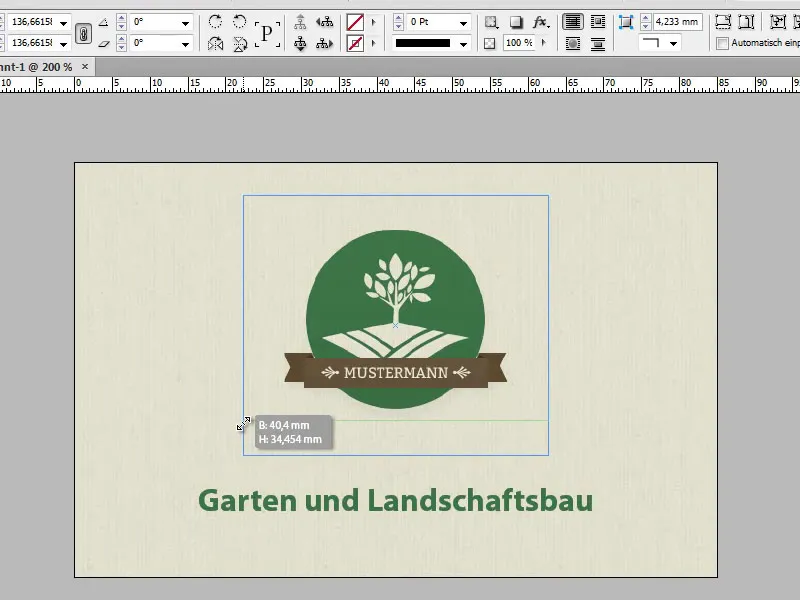This screenshot has width=800, height=600.
Task: Click the corner options icon
Action: pyautogui.click(x=626, y=22)
